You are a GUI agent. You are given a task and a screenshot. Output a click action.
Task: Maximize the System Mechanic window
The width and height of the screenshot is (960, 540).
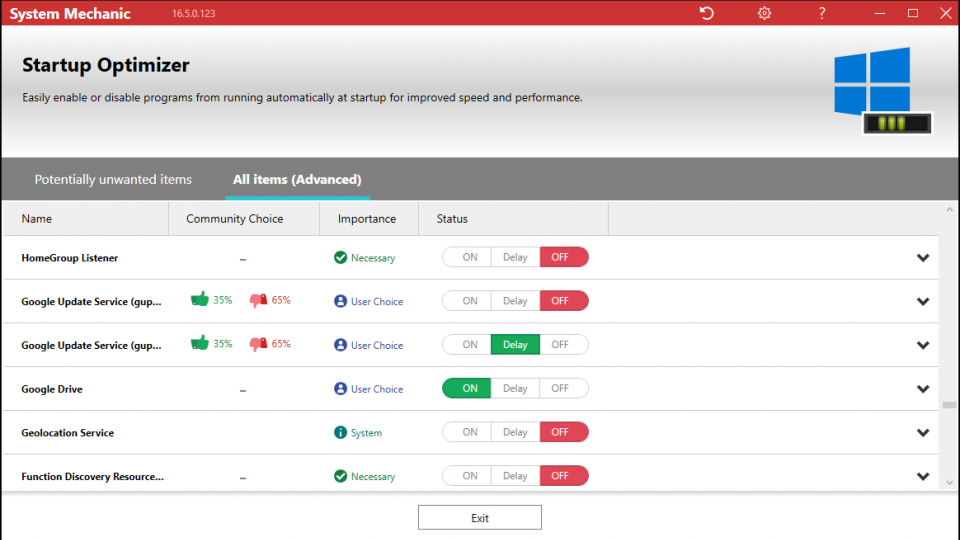pos(913,13)
